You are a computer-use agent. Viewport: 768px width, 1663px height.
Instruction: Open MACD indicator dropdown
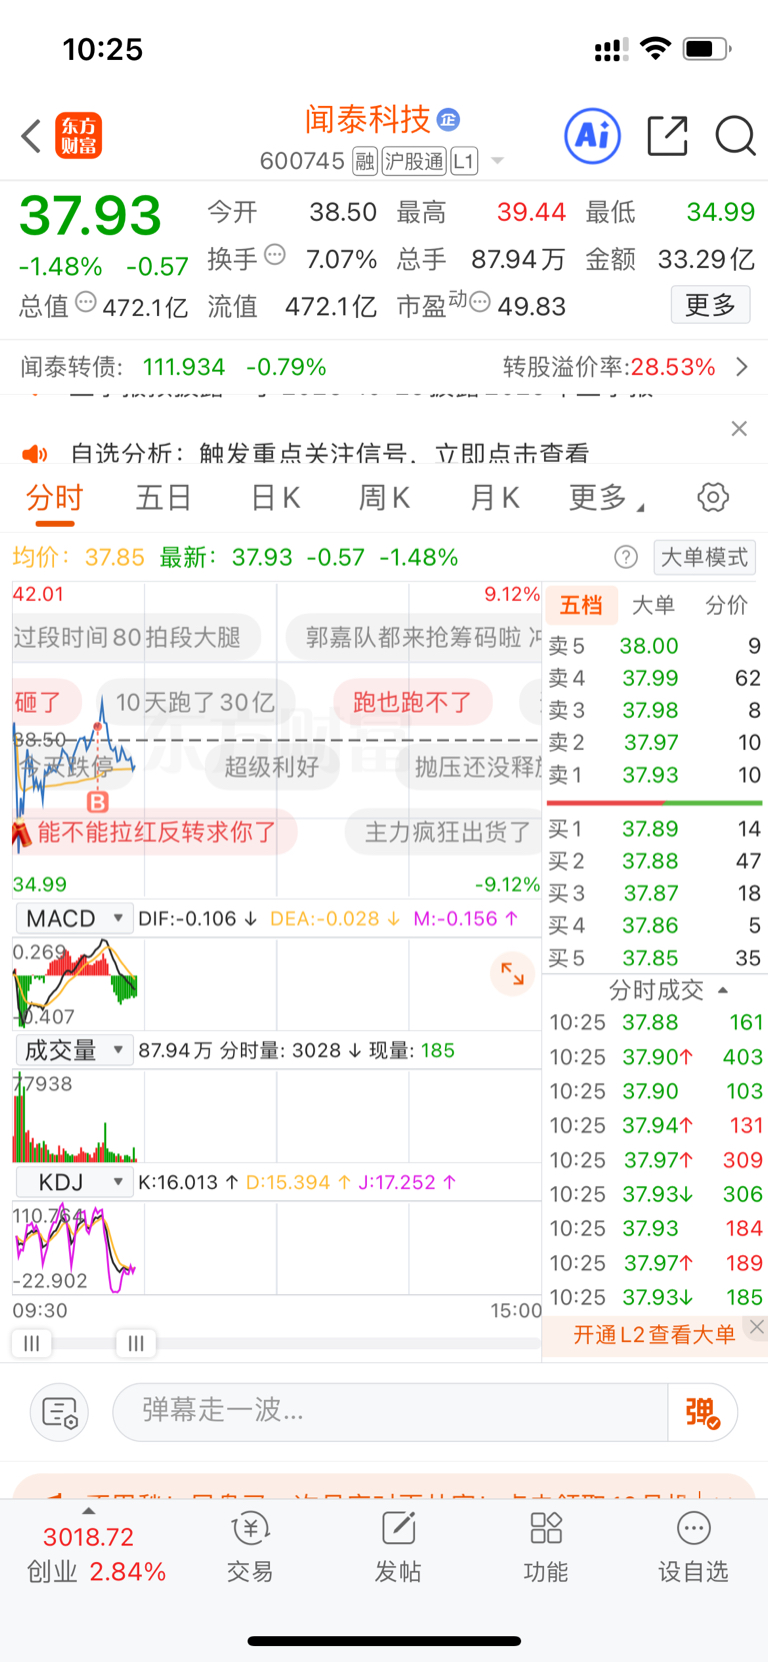click(74, 918)
